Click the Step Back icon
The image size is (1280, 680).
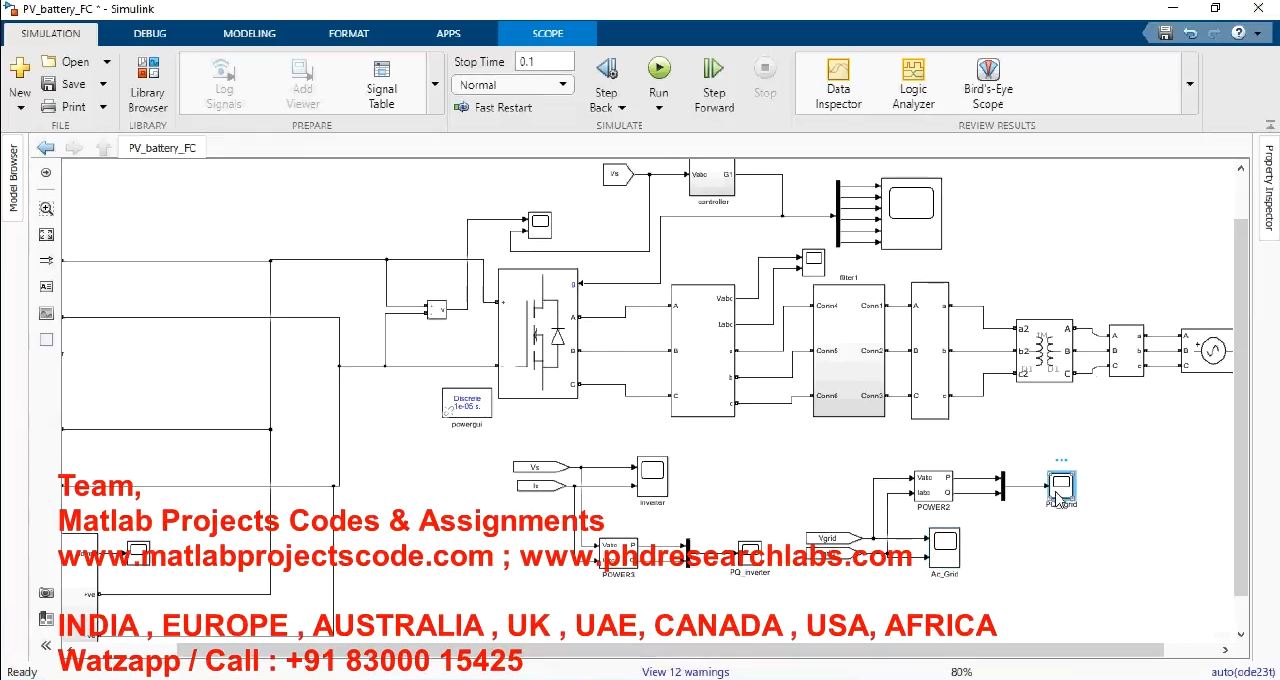606,69
